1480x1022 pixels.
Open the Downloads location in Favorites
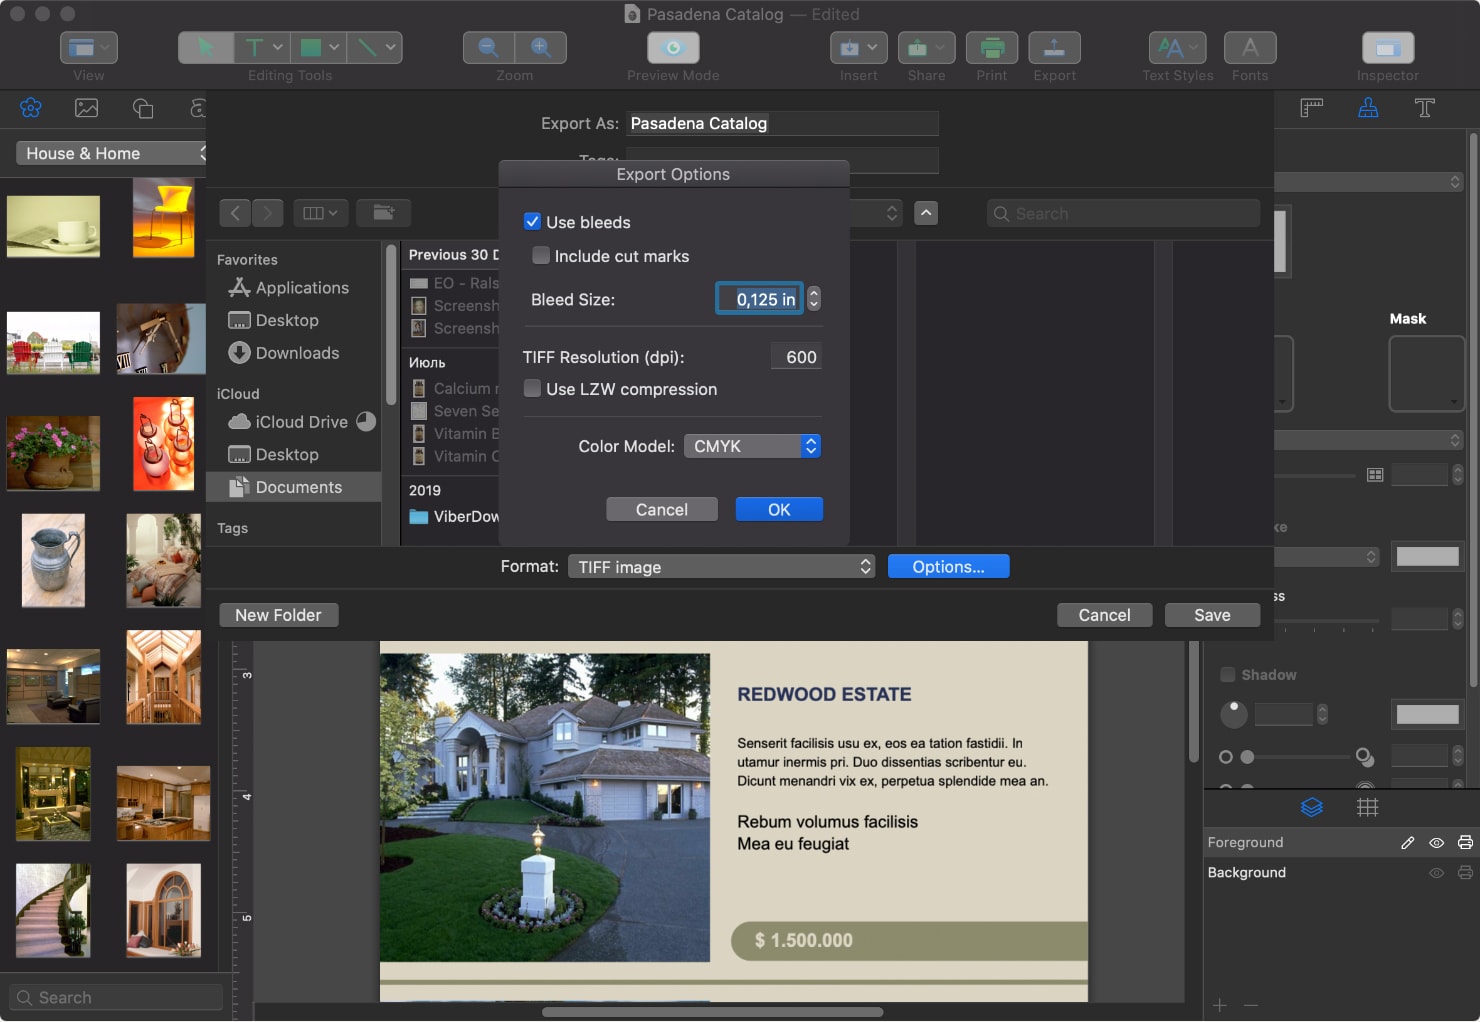(294, 353)
